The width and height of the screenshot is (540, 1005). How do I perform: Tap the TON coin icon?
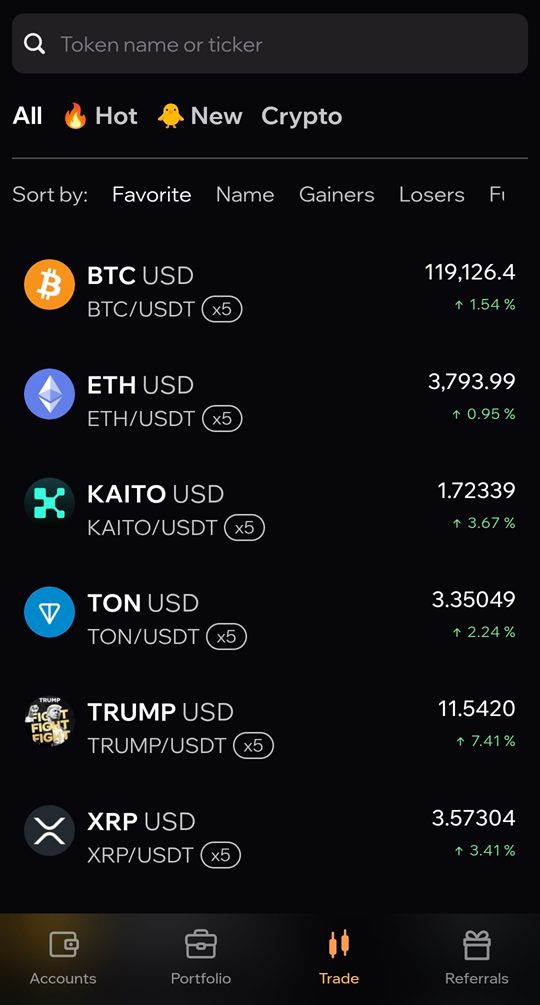[49, 612]
